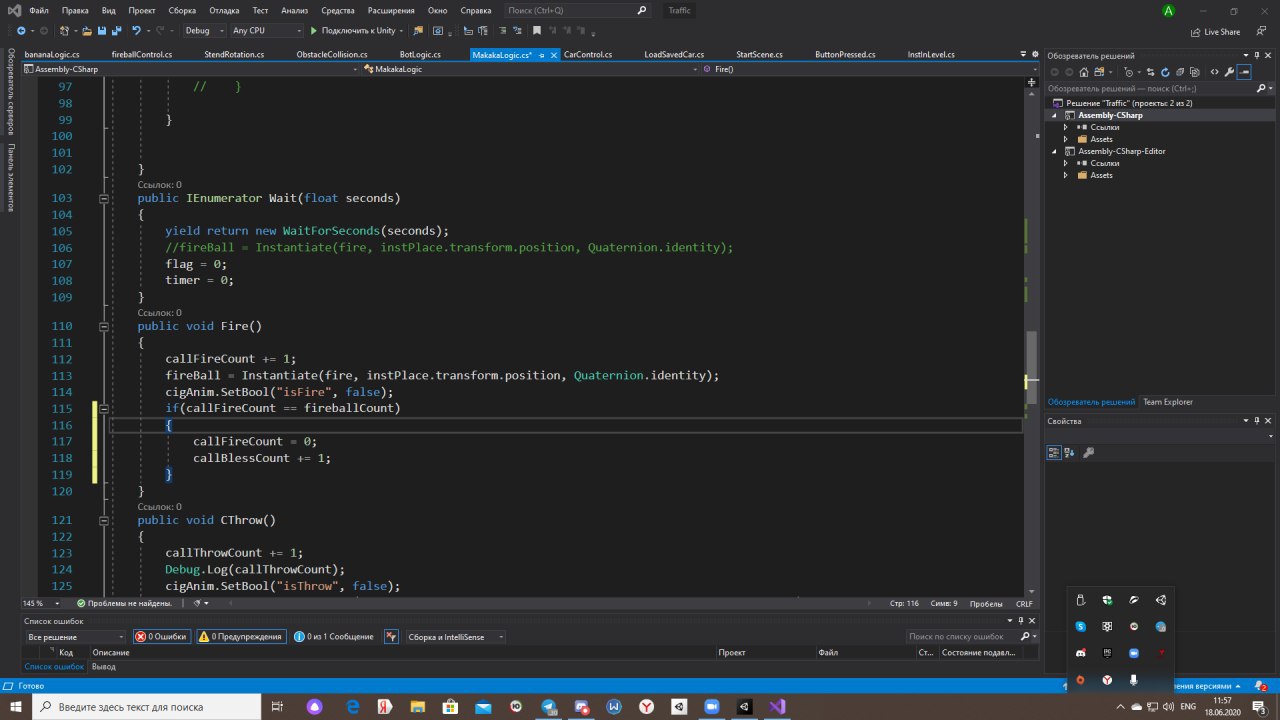Open the Отладка menu
The height and width of the screenshot is (720, 1280).
(x=223, y=11)
